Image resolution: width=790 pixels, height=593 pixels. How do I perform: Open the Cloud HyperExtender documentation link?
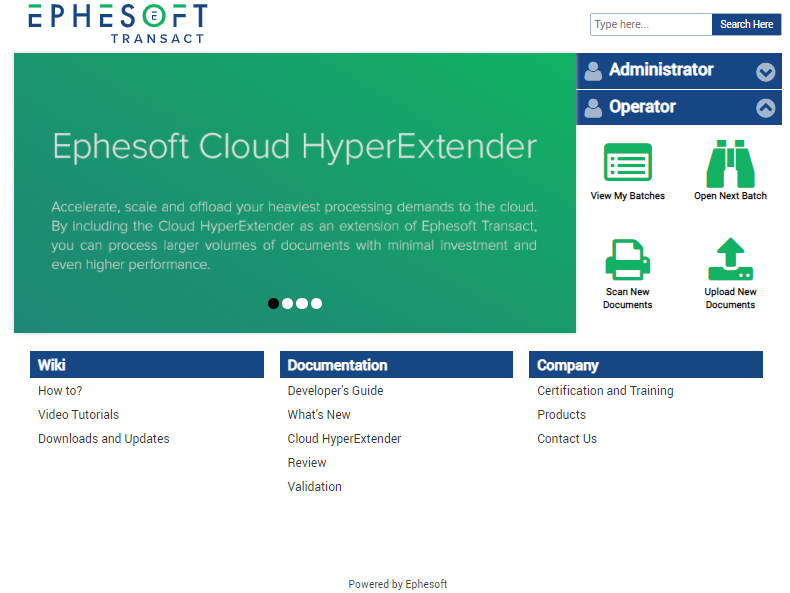[344, 439]
